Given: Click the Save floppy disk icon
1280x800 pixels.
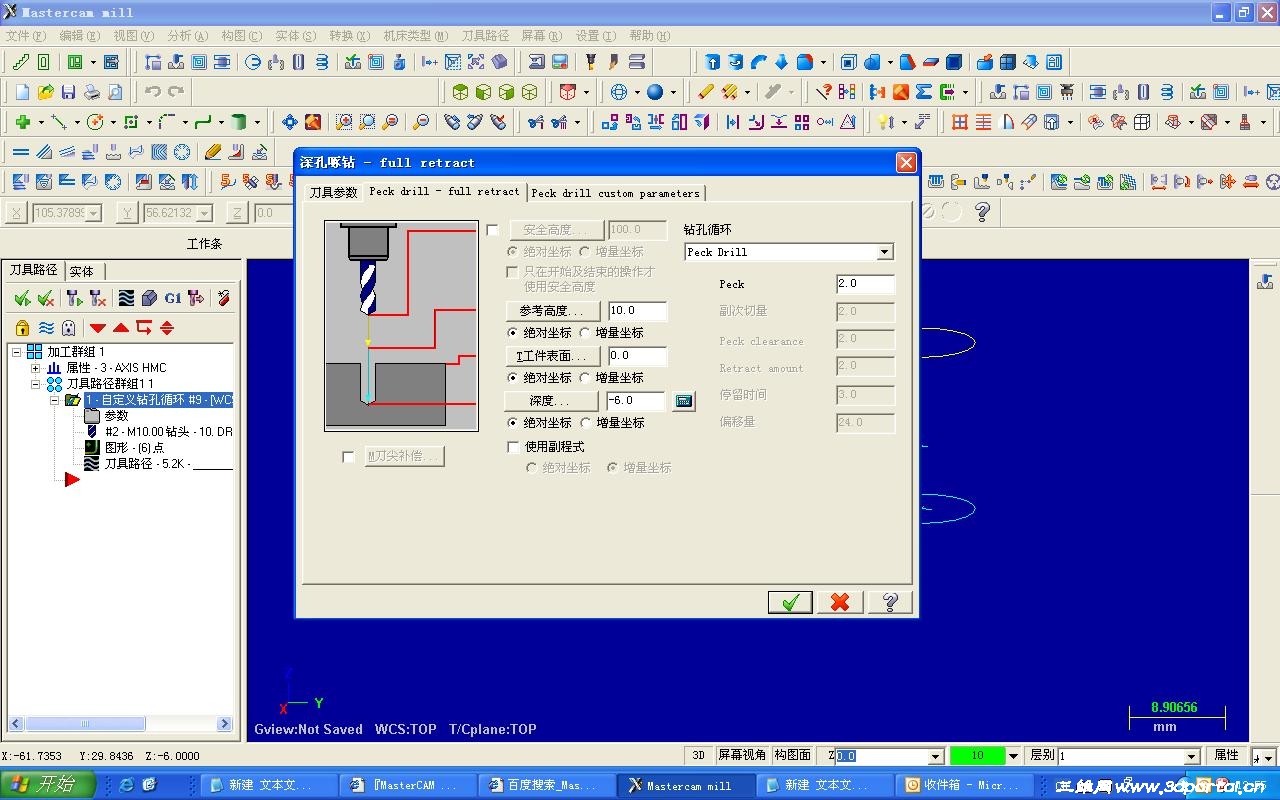Looking at the screenshot, I should pyautogui.click(x=68, y=92).
